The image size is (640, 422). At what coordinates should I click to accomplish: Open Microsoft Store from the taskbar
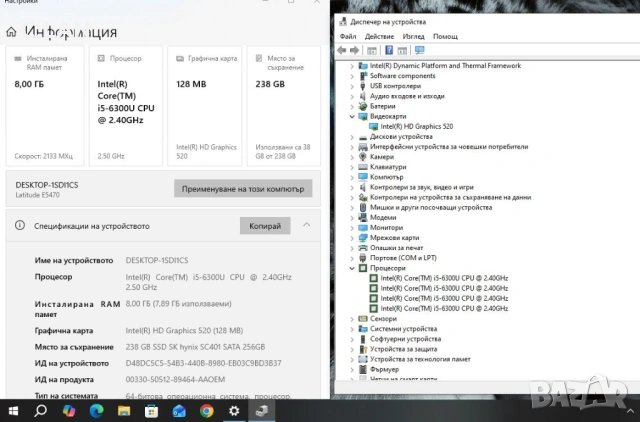(x=151, y=411)
